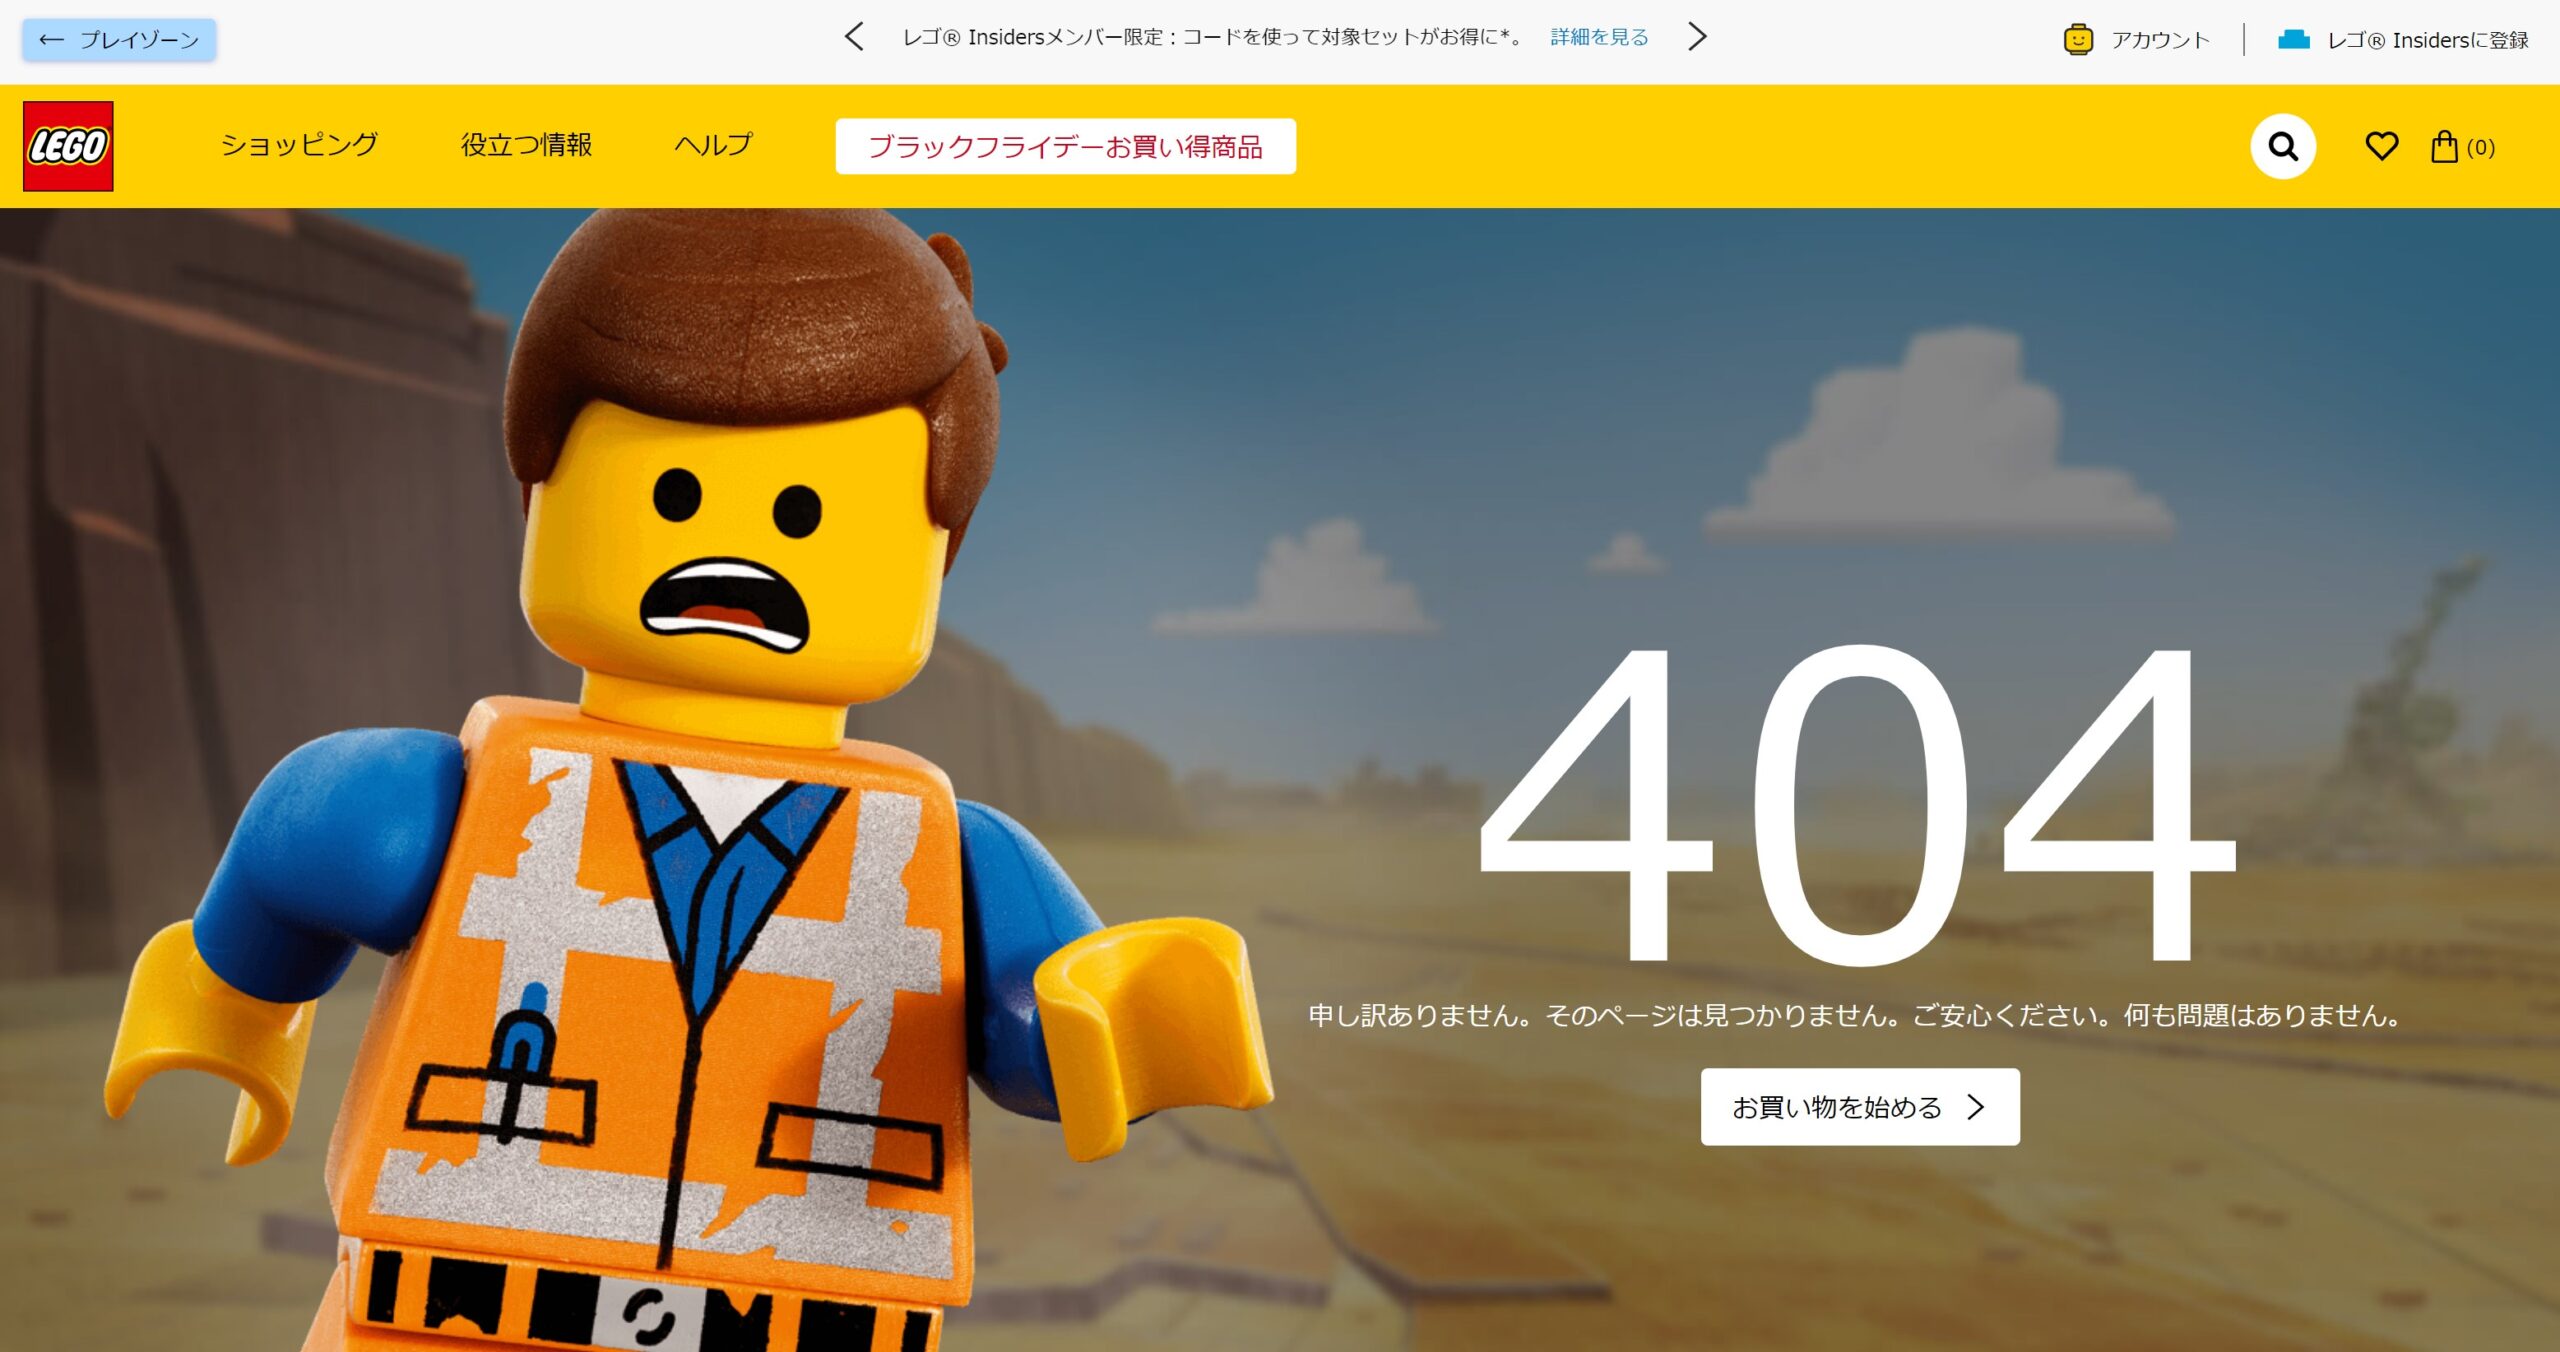Show the previous promo banner message
Viewport: 2560px width, 1352px height.
[854, 37]
